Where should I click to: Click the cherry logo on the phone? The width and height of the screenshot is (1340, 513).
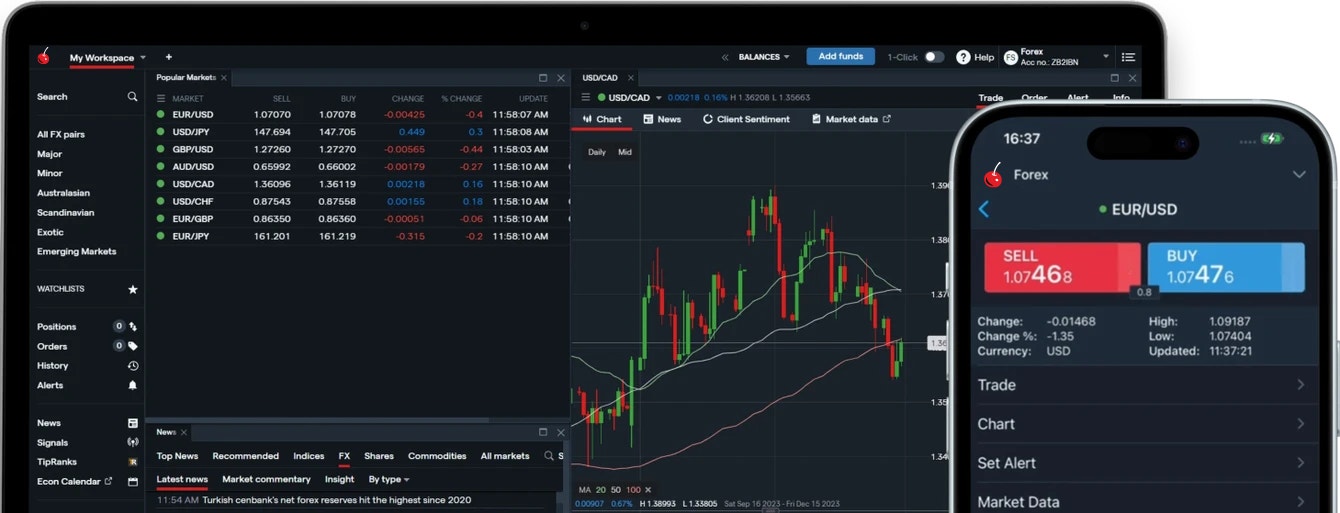tap(993, 175)
